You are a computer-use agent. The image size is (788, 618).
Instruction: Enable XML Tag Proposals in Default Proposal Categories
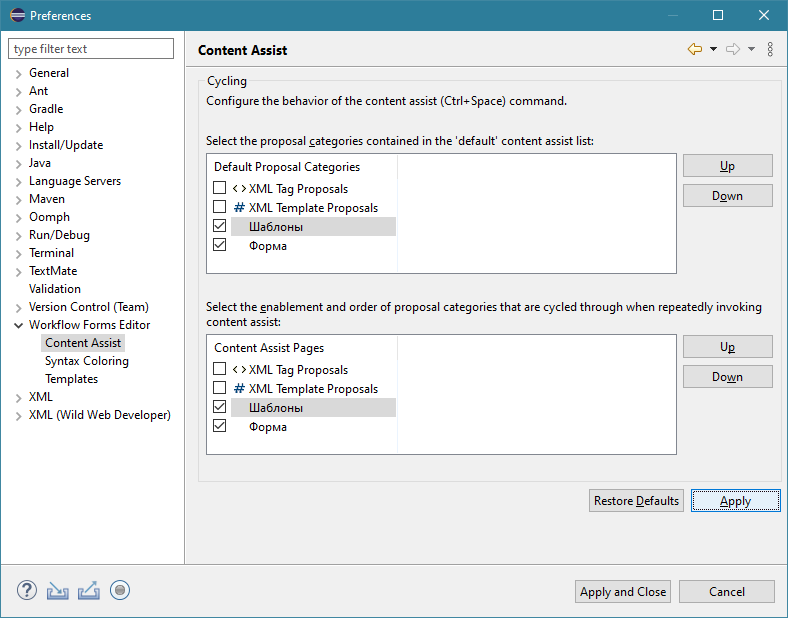point(220,188)
